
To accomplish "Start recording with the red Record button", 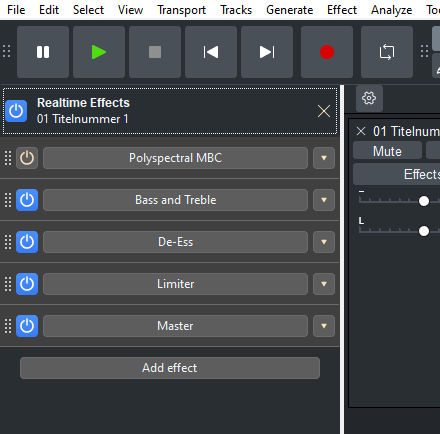I will click(x=327, y=52).
